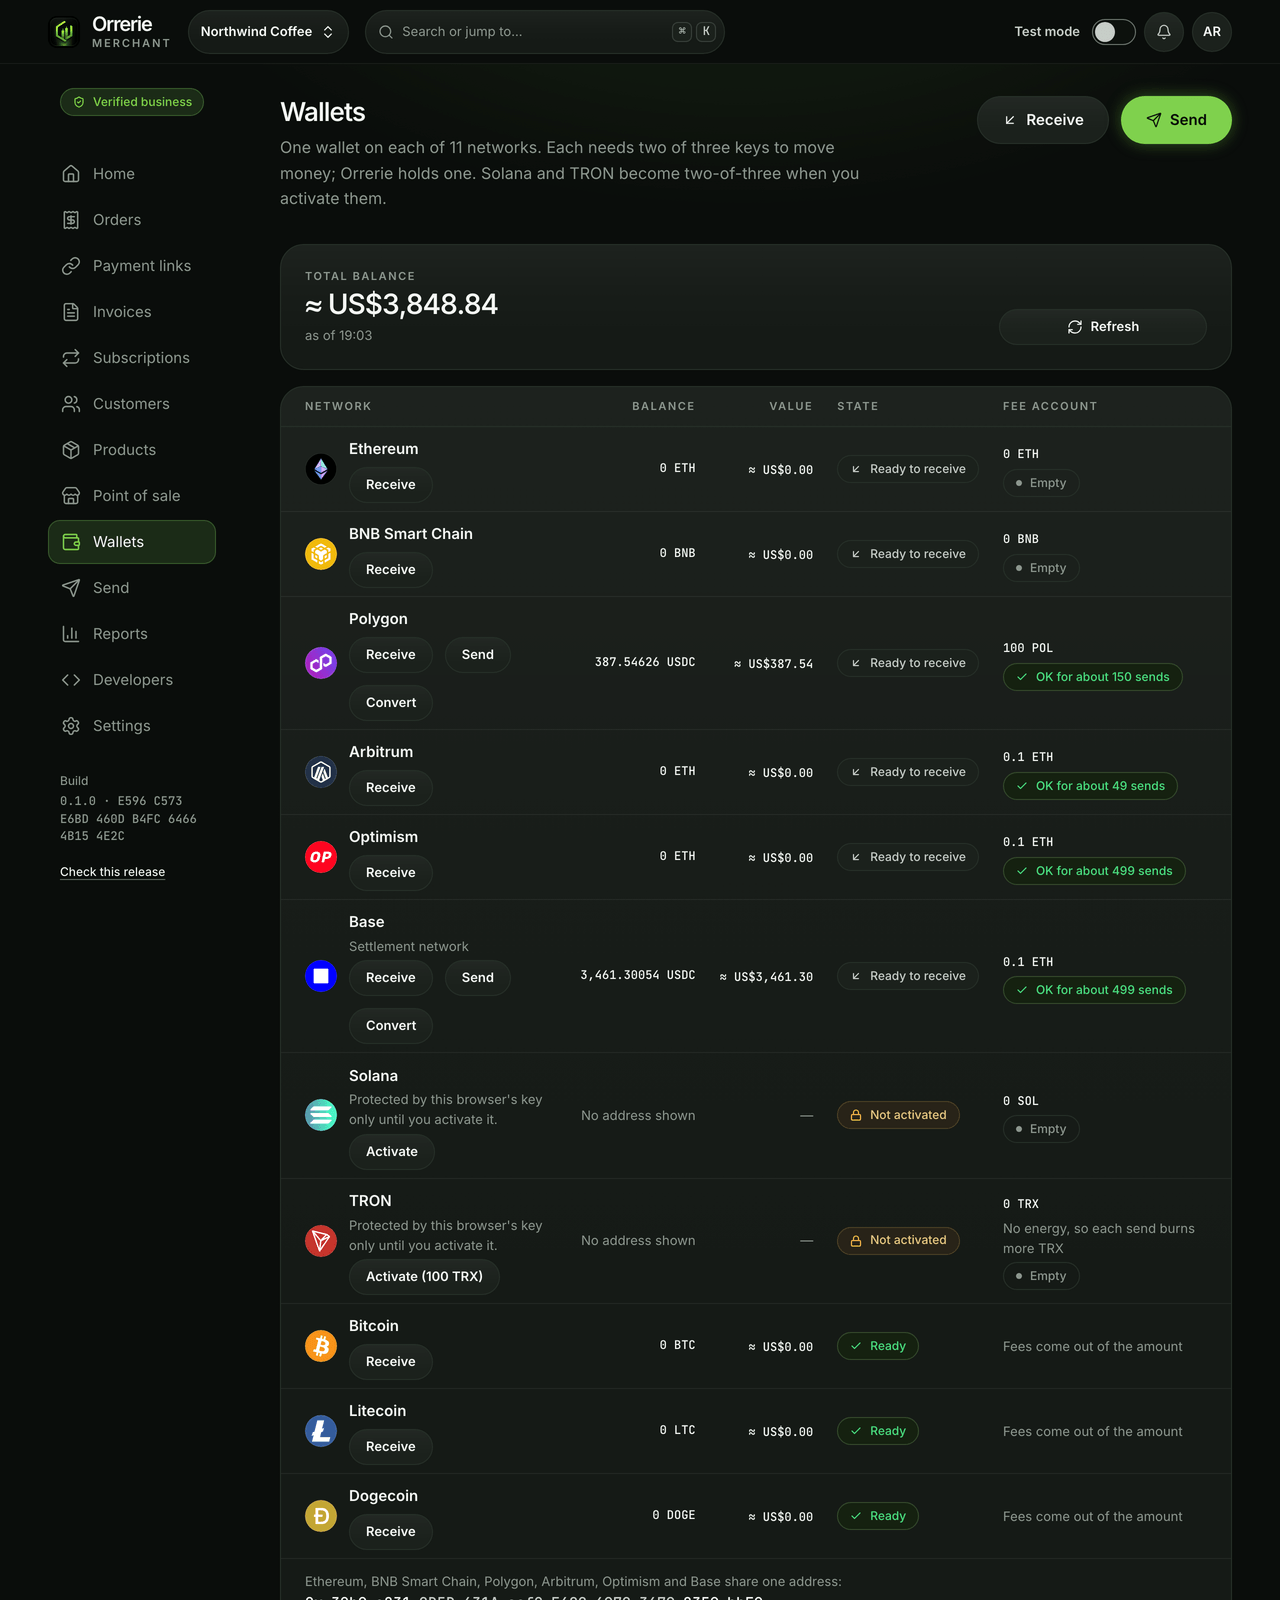1280x1600 pixels.
Task: Refresh the total balance
Action: click(1103, 327)
